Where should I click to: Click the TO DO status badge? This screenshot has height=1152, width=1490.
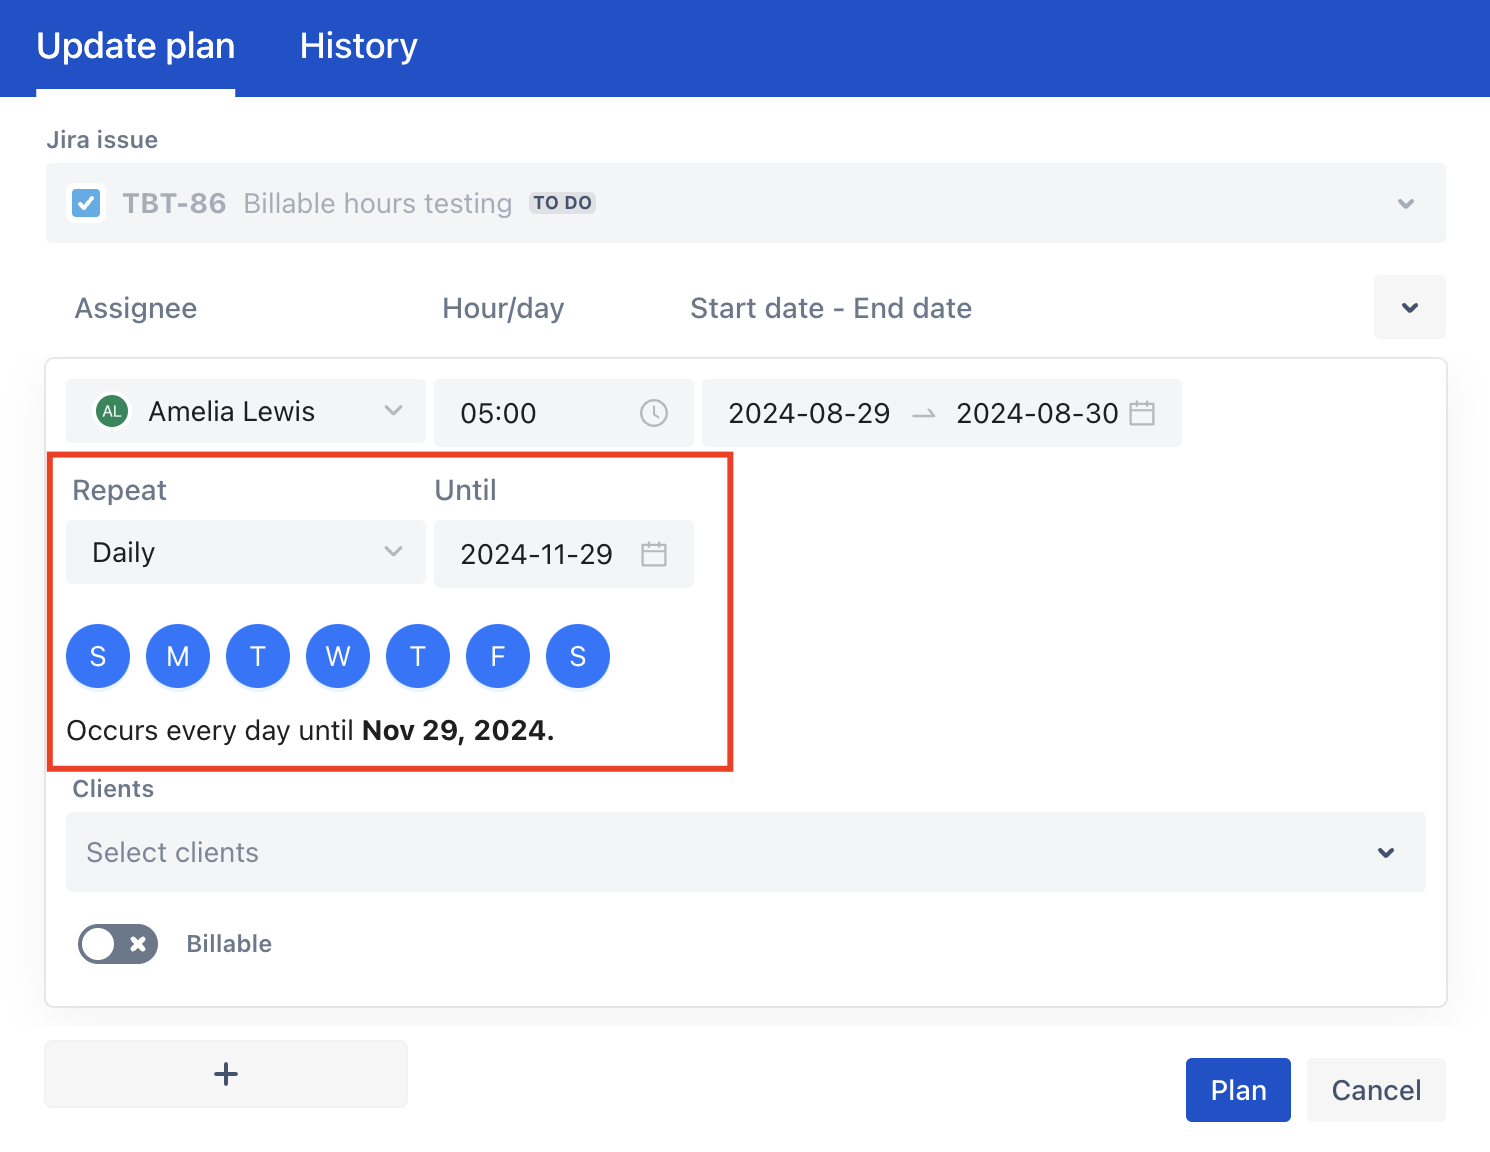562,203
